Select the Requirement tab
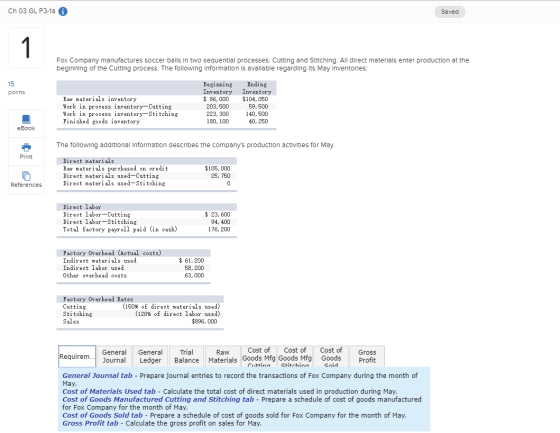 77,357
